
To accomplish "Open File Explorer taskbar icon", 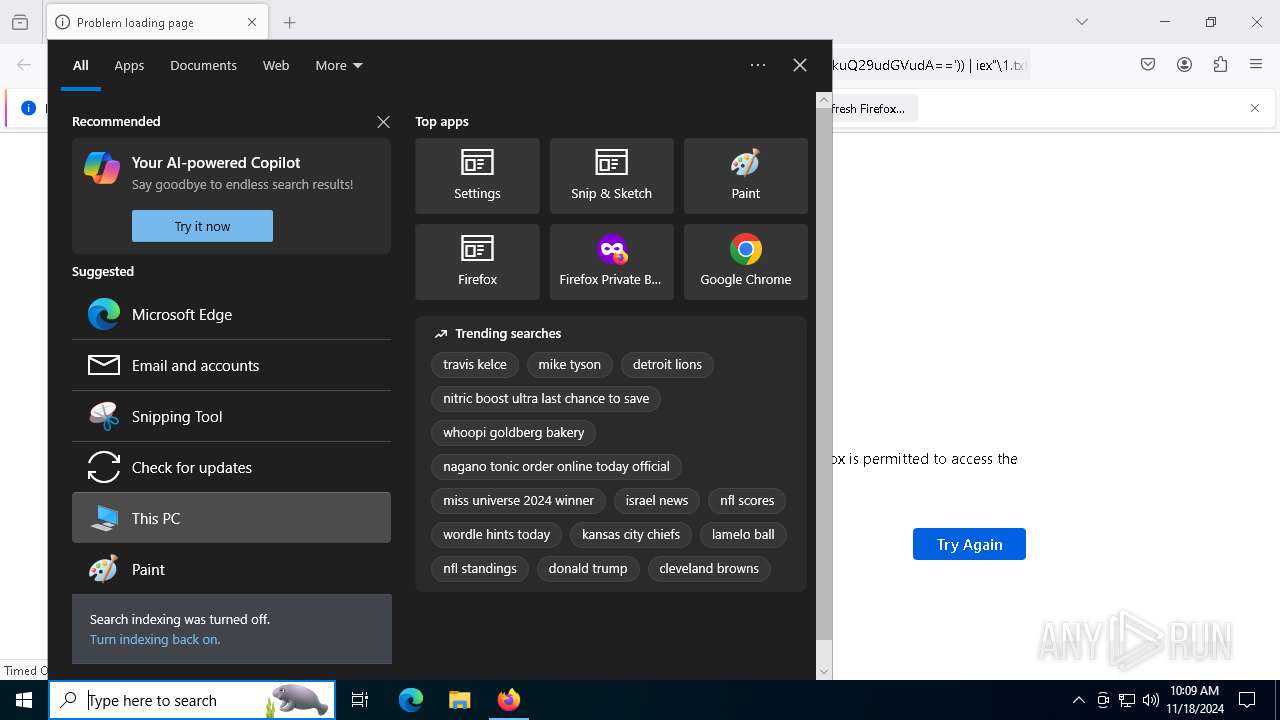I will point(459,700).
